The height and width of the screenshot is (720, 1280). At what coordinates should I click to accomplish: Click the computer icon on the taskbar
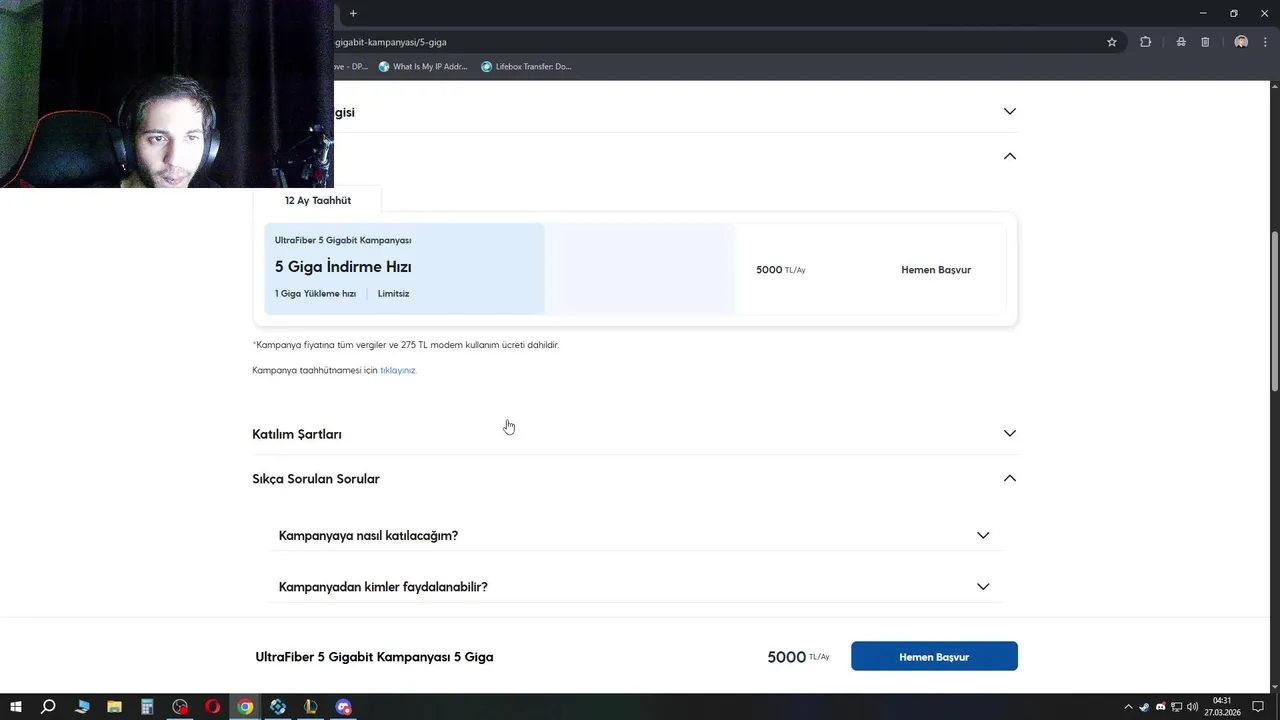pyautogui.click(x=81, y=707)
